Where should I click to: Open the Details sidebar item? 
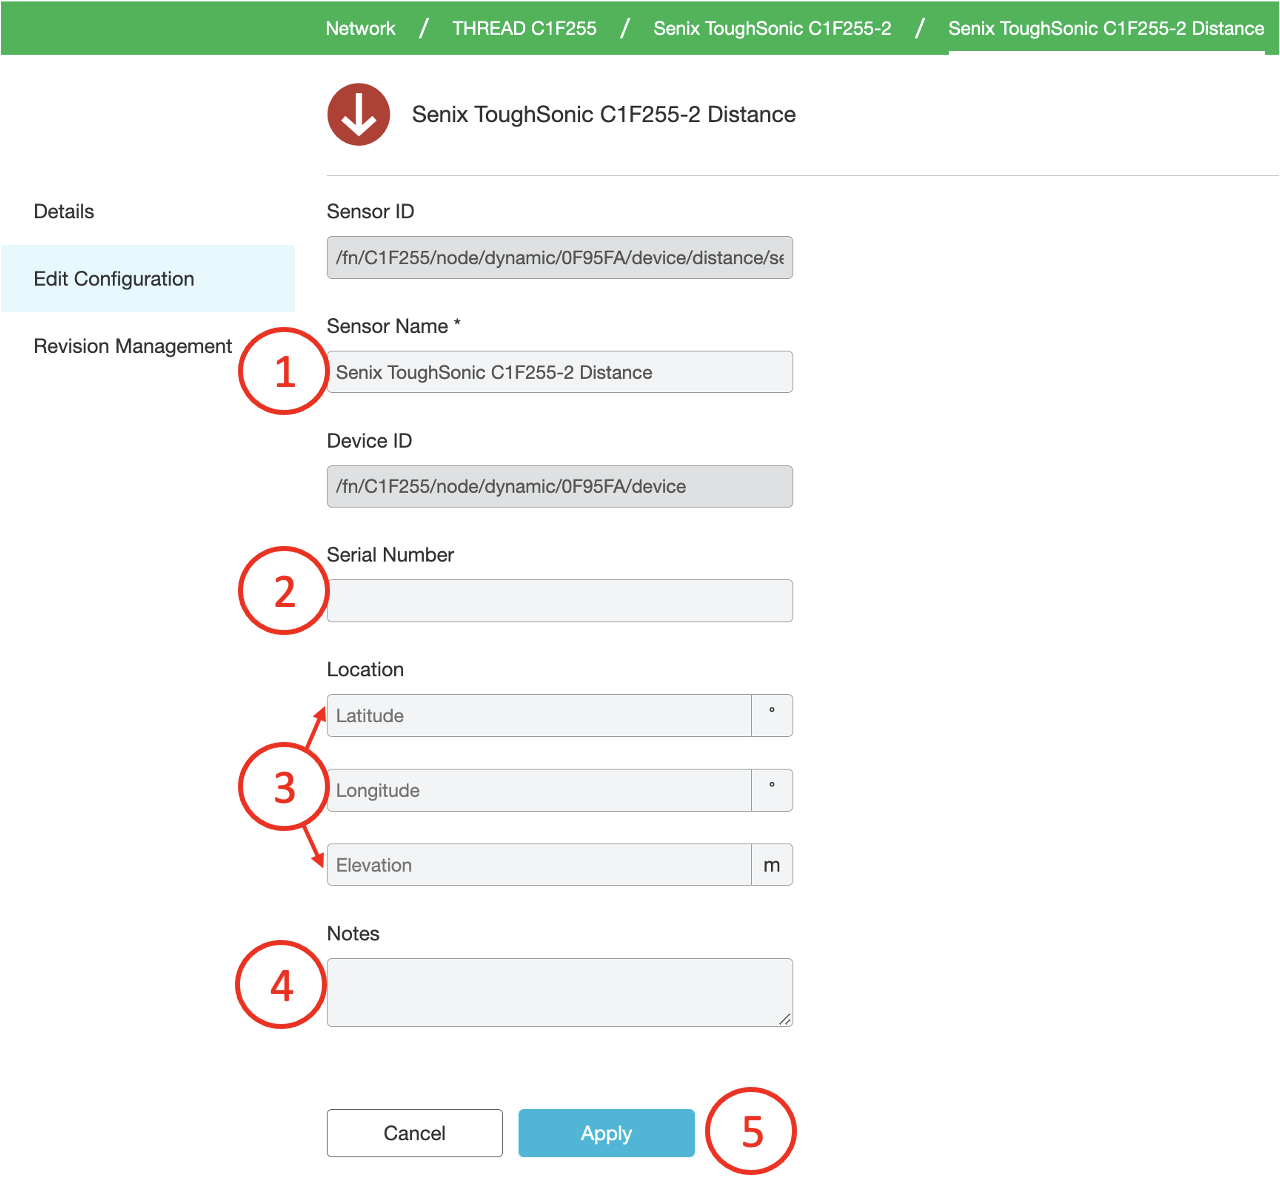click(x=64, y=211)
